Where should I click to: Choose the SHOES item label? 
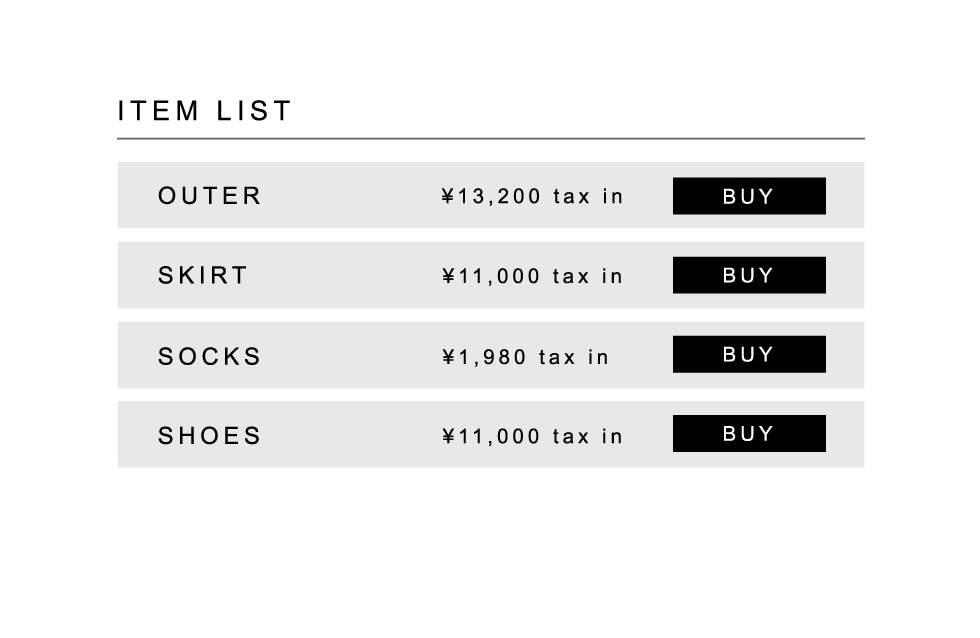pyautogui.click(x=210, y=436)
